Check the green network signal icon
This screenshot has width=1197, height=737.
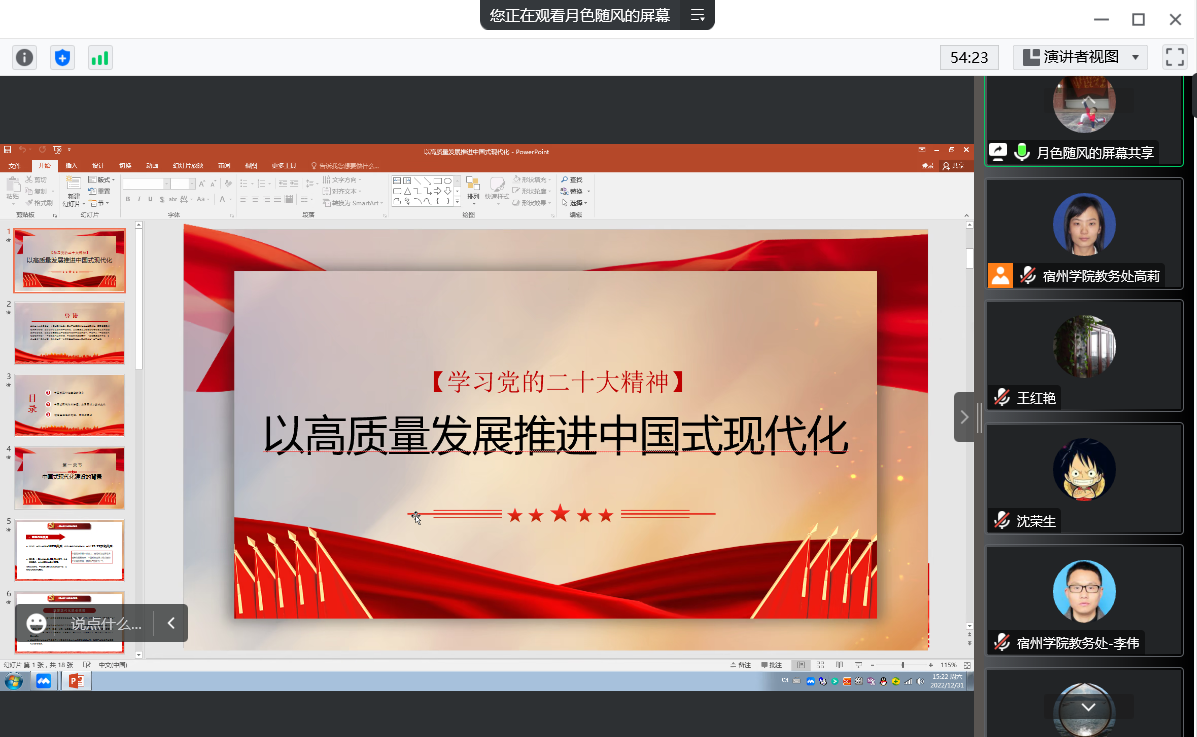(x=100, y=58)
